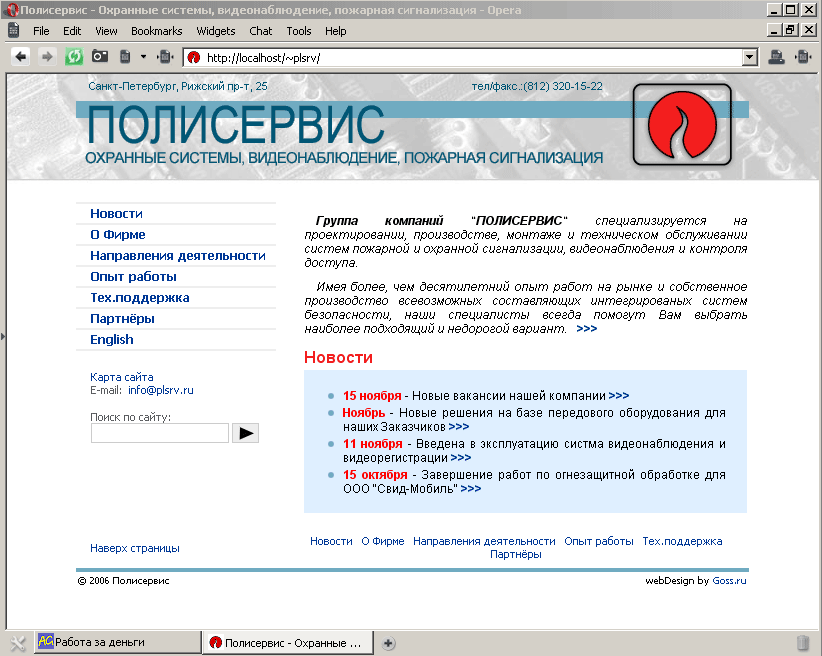Click the site search text field
The image size is (822, 656).
[159, 433]
